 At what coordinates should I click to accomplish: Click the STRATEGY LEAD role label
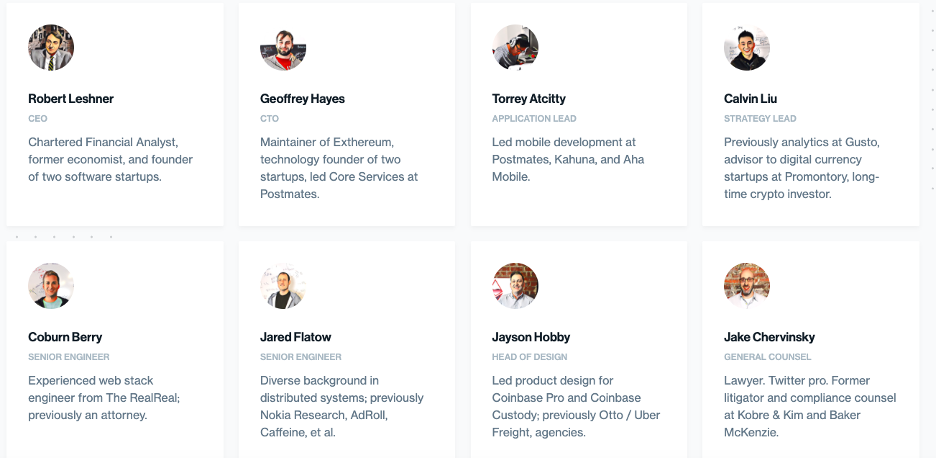pyautogui.click(x=760, y=118)
